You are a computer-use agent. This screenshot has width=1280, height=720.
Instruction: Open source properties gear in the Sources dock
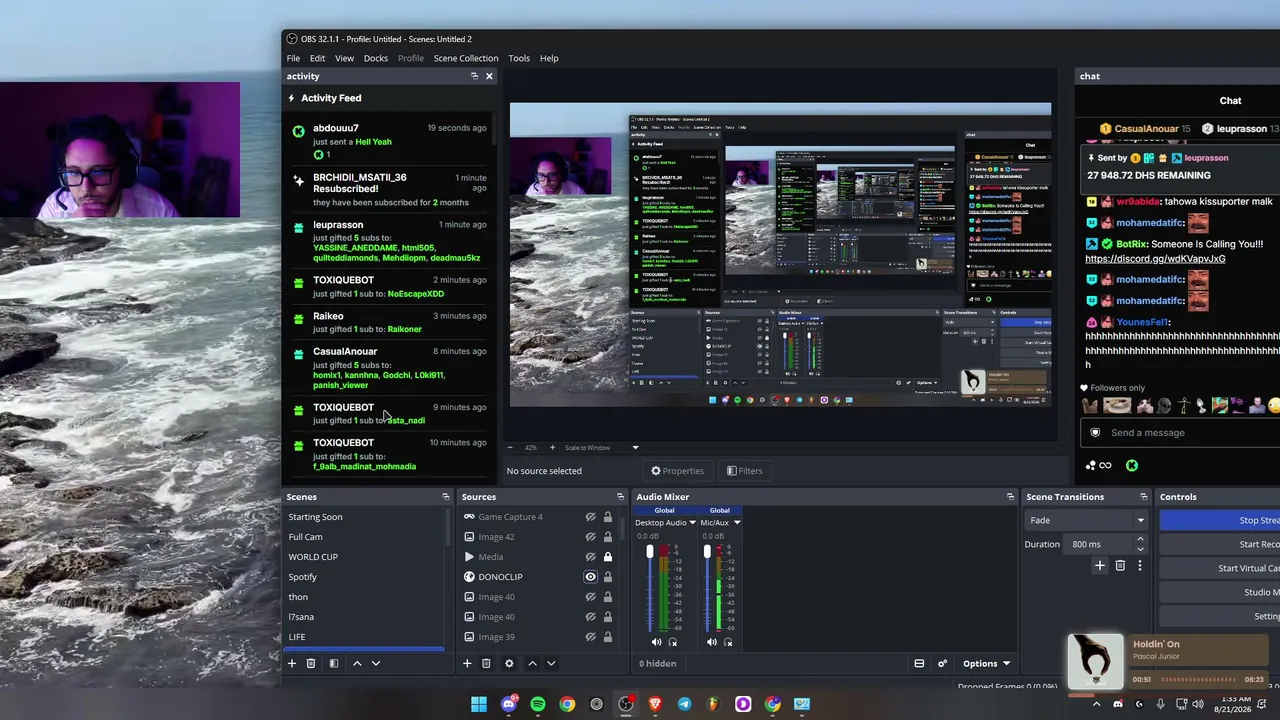[x=509, y=663]
